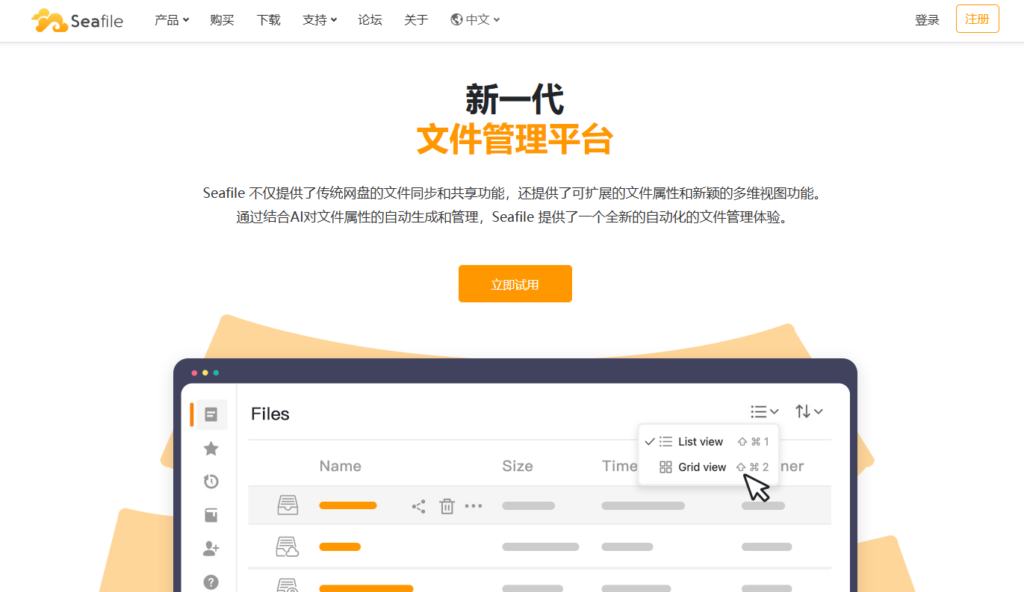Viewport: 1024px width, 592px height.
Task: Open the view mode list dropdown
Action: click(x=764, y=412)
